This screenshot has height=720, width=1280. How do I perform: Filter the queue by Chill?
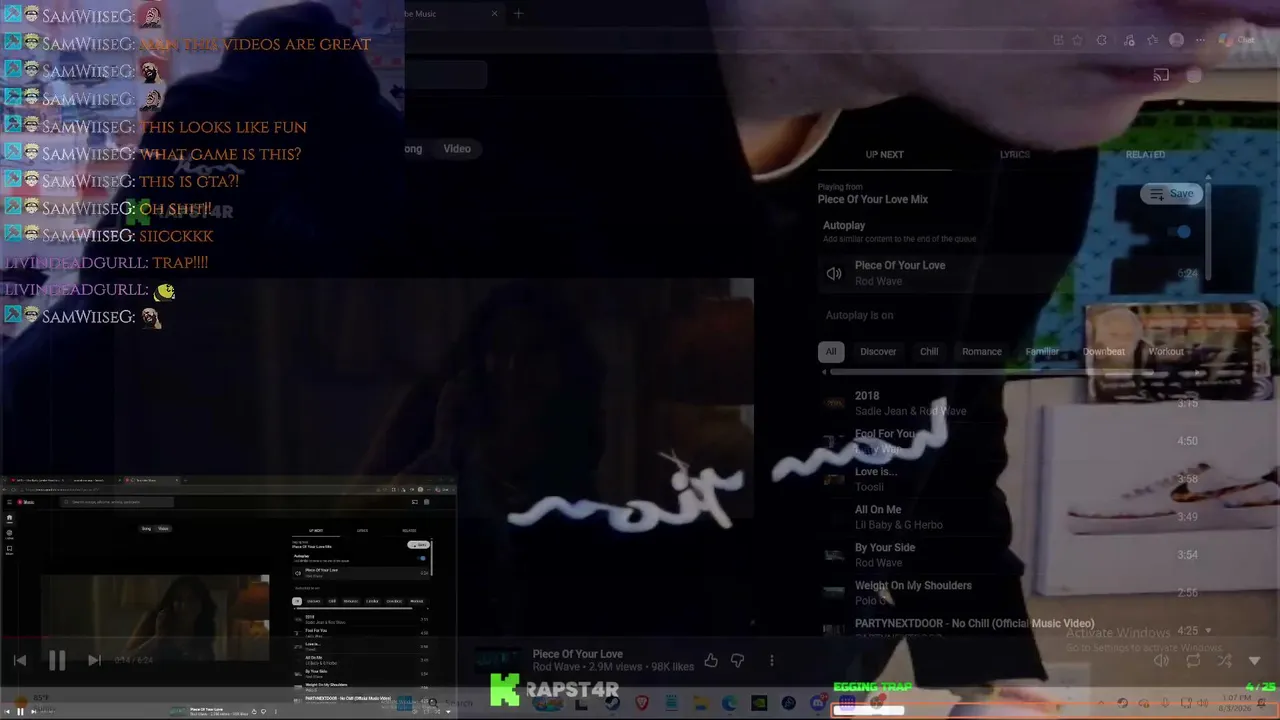[929, 352]
